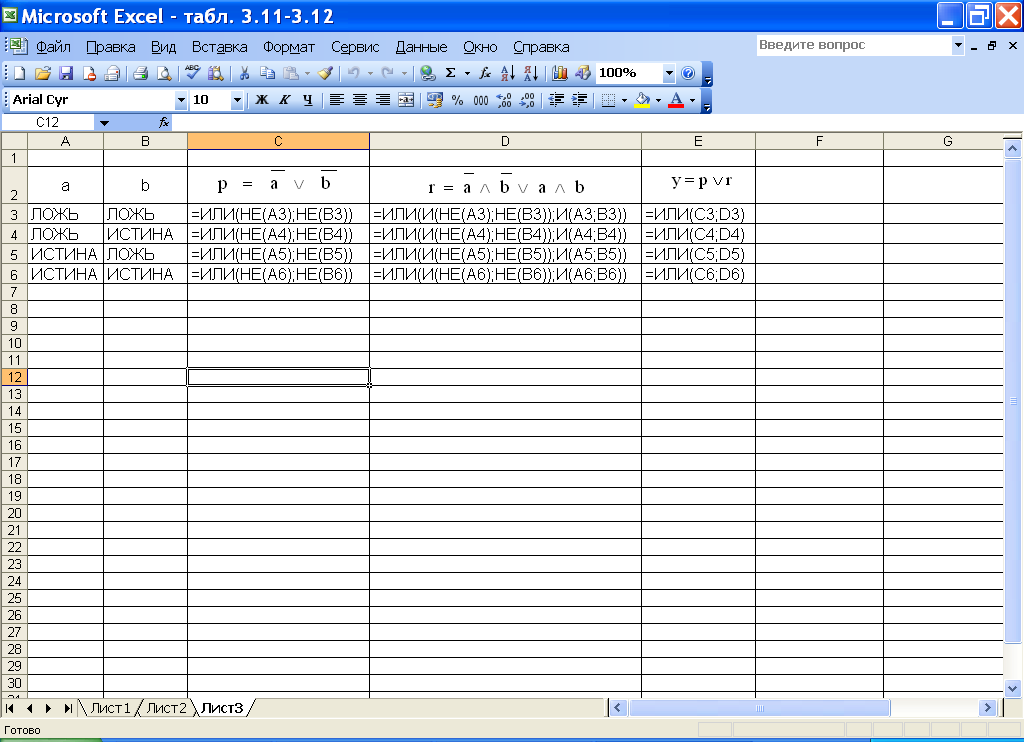The image size is (1024, 742).
Task: Select cell A6 containing ИСТИНА
Action: click(65, 274)
